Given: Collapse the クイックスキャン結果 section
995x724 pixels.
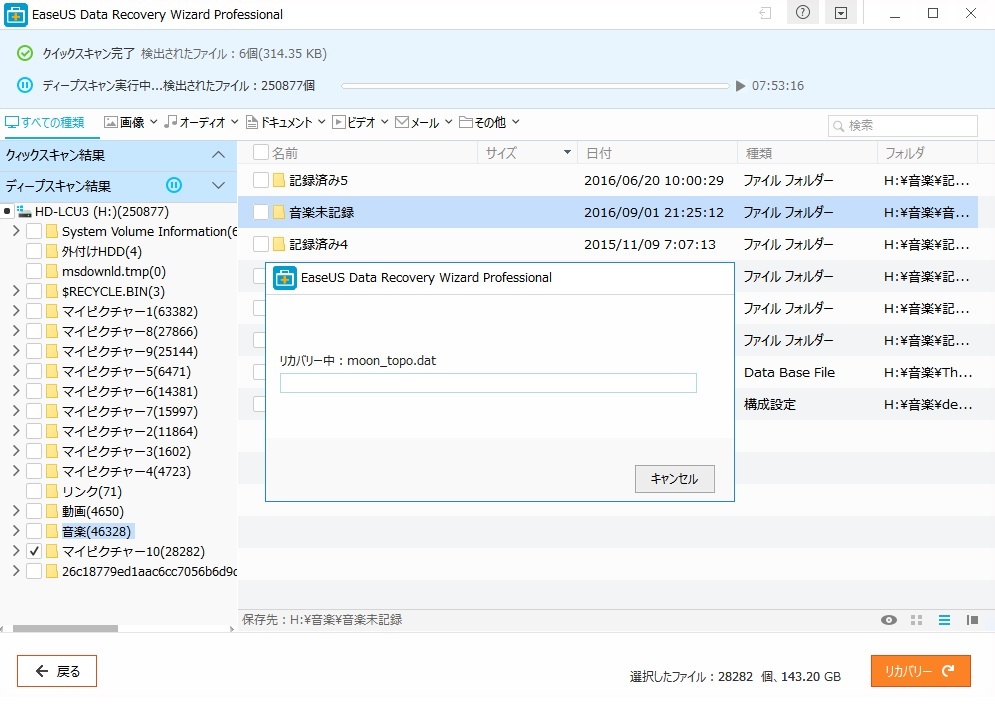Looking at the screenshot, I should [x=218, y=154].
